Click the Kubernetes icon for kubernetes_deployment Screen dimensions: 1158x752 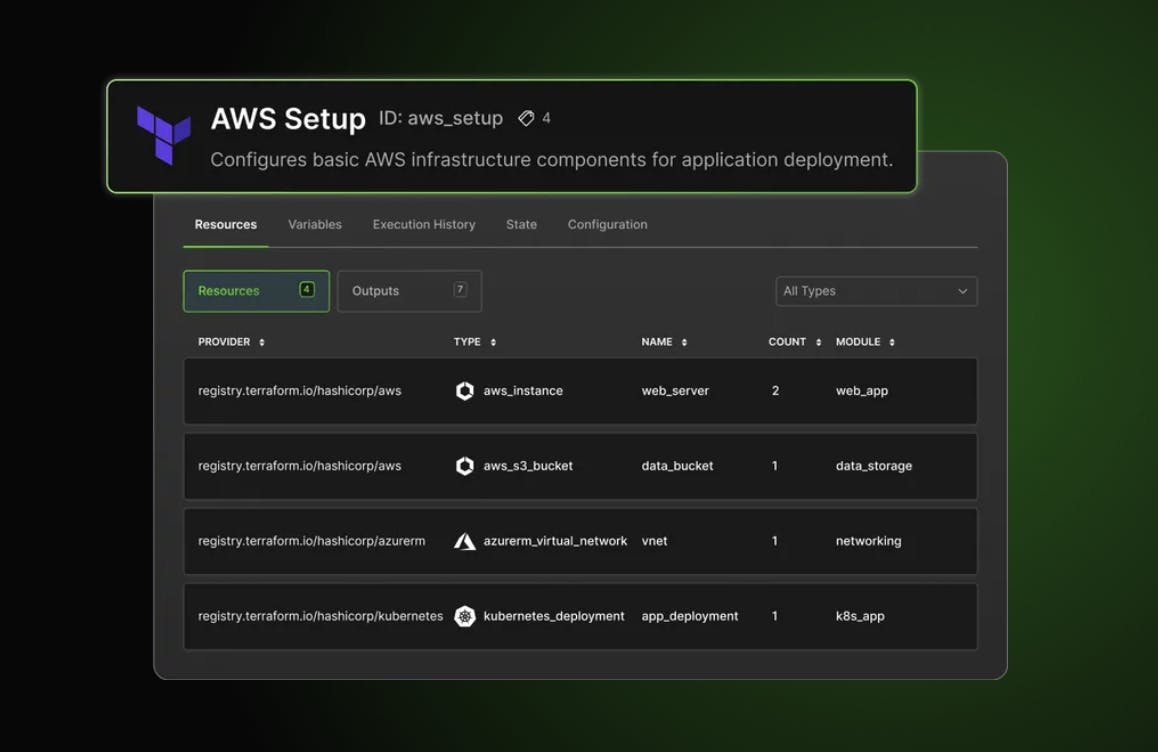(x=464, y=616)
